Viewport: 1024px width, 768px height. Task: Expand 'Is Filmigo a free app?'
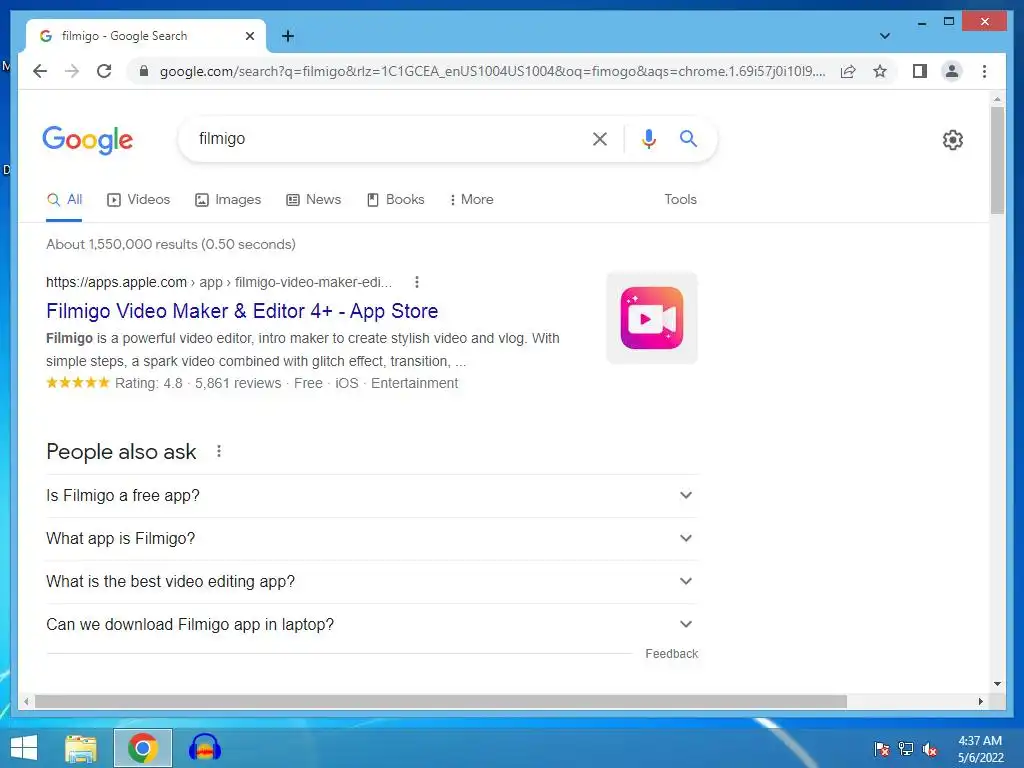pos(372,496)
